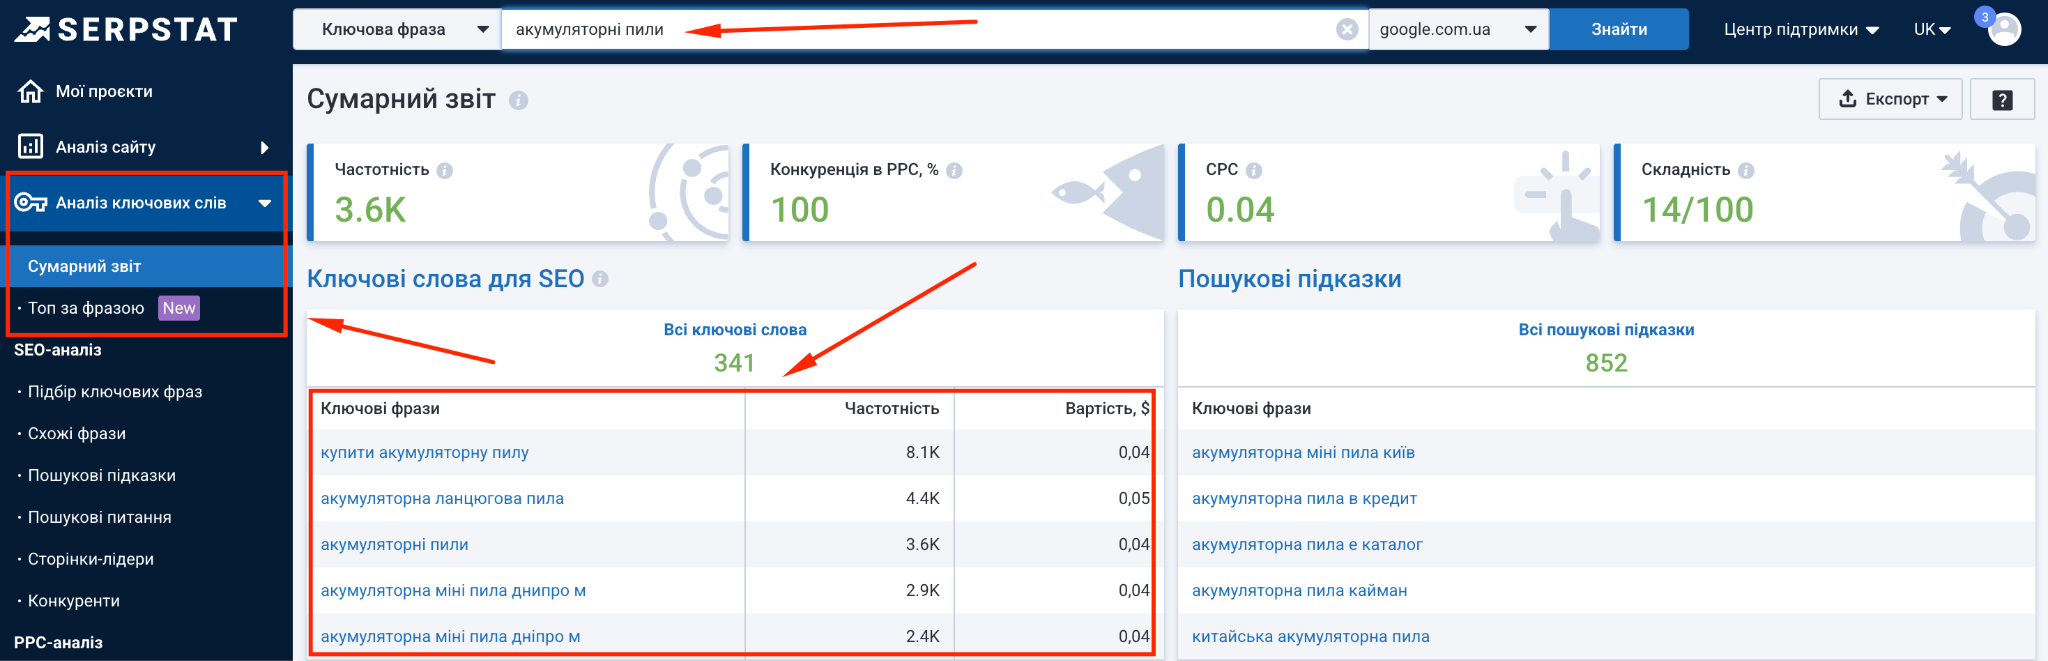
Task: Open Мої проєкти in sidebar
Action: click(104, 91)
